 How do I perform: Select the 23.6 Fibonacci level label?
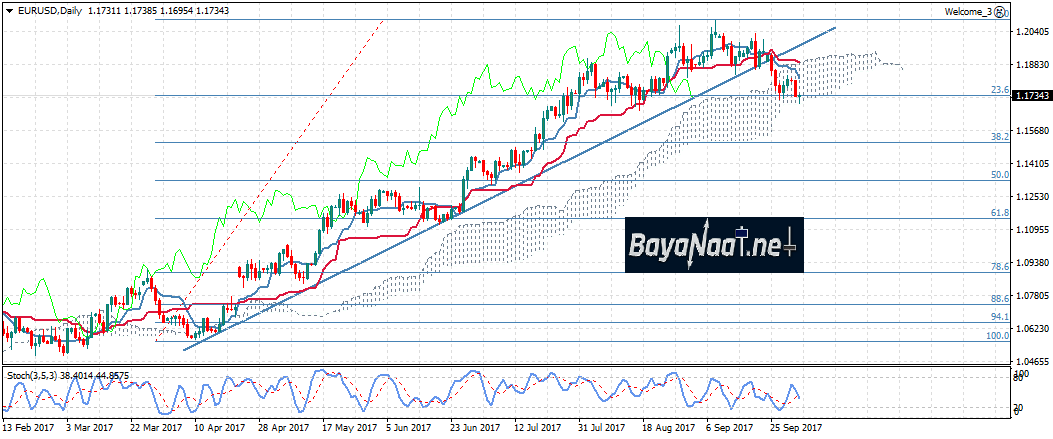(x=998, y=90)
